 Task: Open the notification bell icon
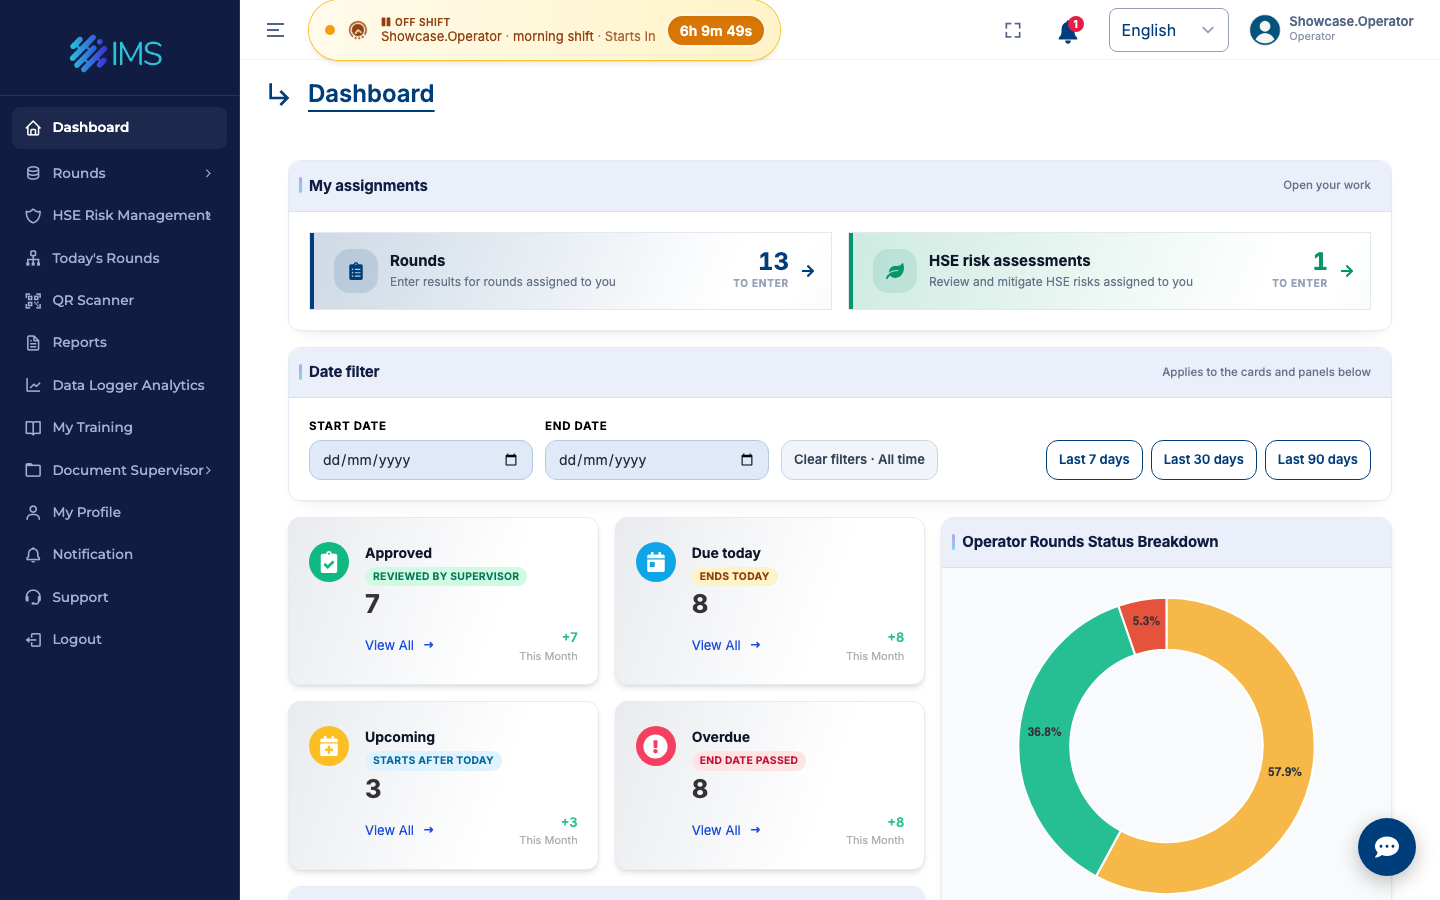pos(1068,31)
